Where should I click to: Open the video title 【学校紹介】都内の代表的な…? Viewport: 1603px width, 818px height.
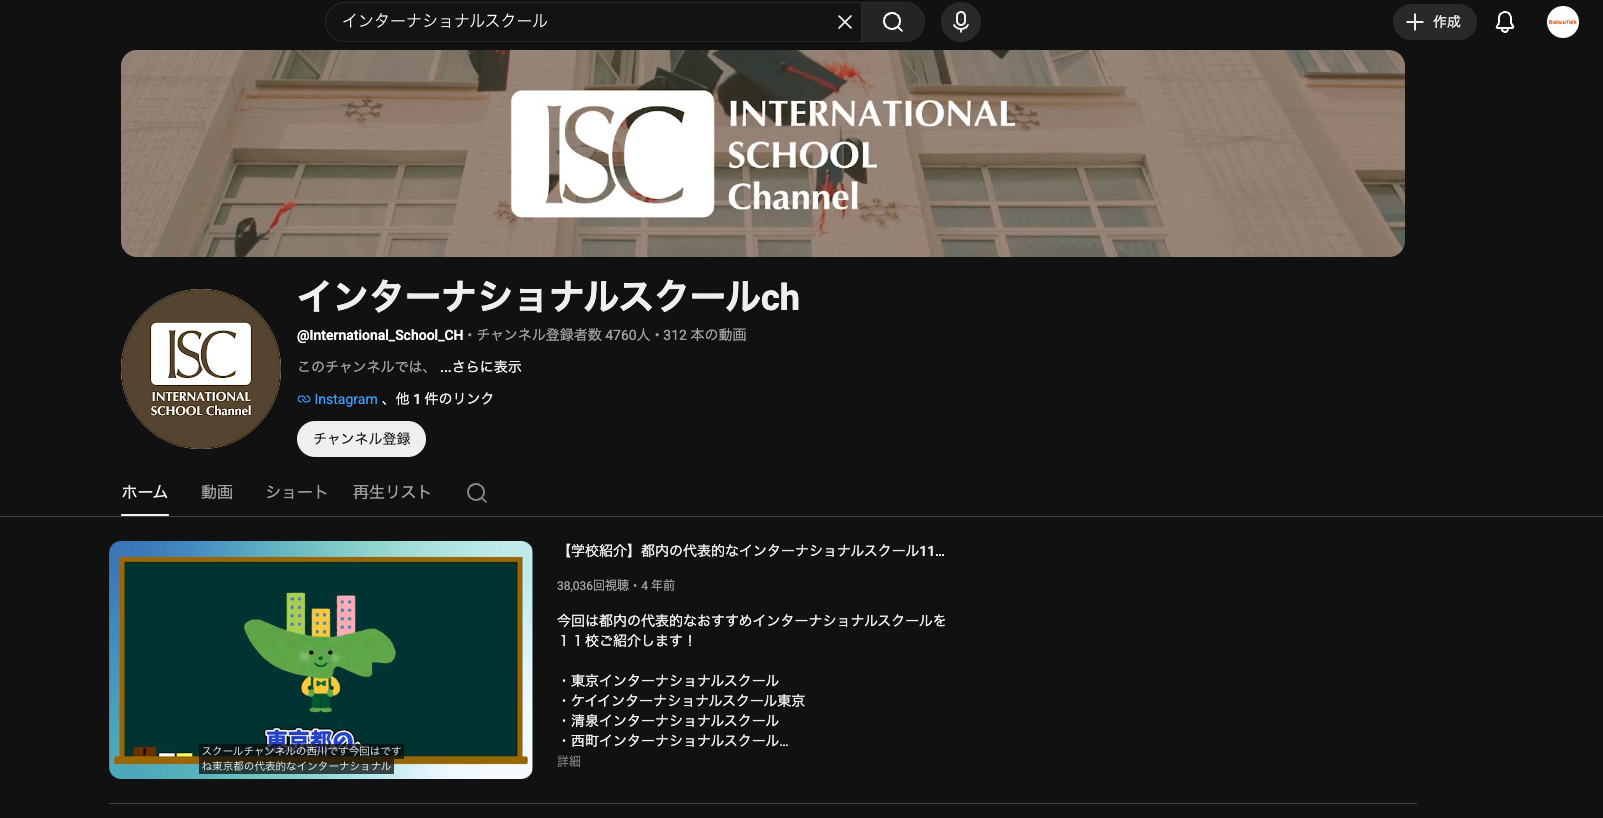[x=751, y=551]
